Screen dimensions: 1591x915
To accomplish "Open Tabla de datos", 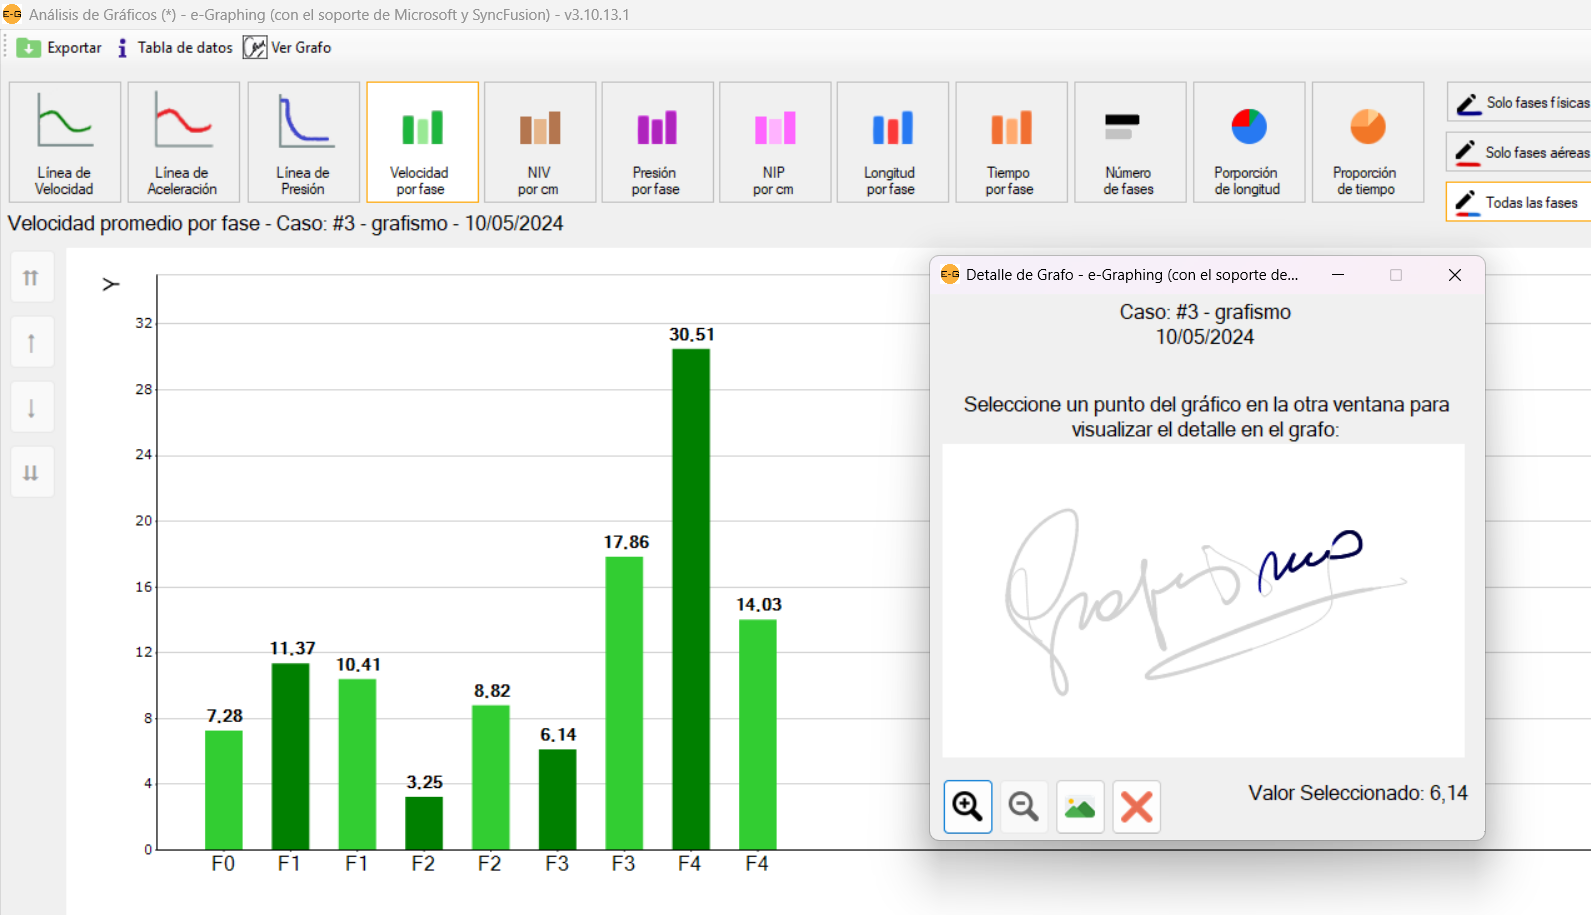I will [175, 48].
